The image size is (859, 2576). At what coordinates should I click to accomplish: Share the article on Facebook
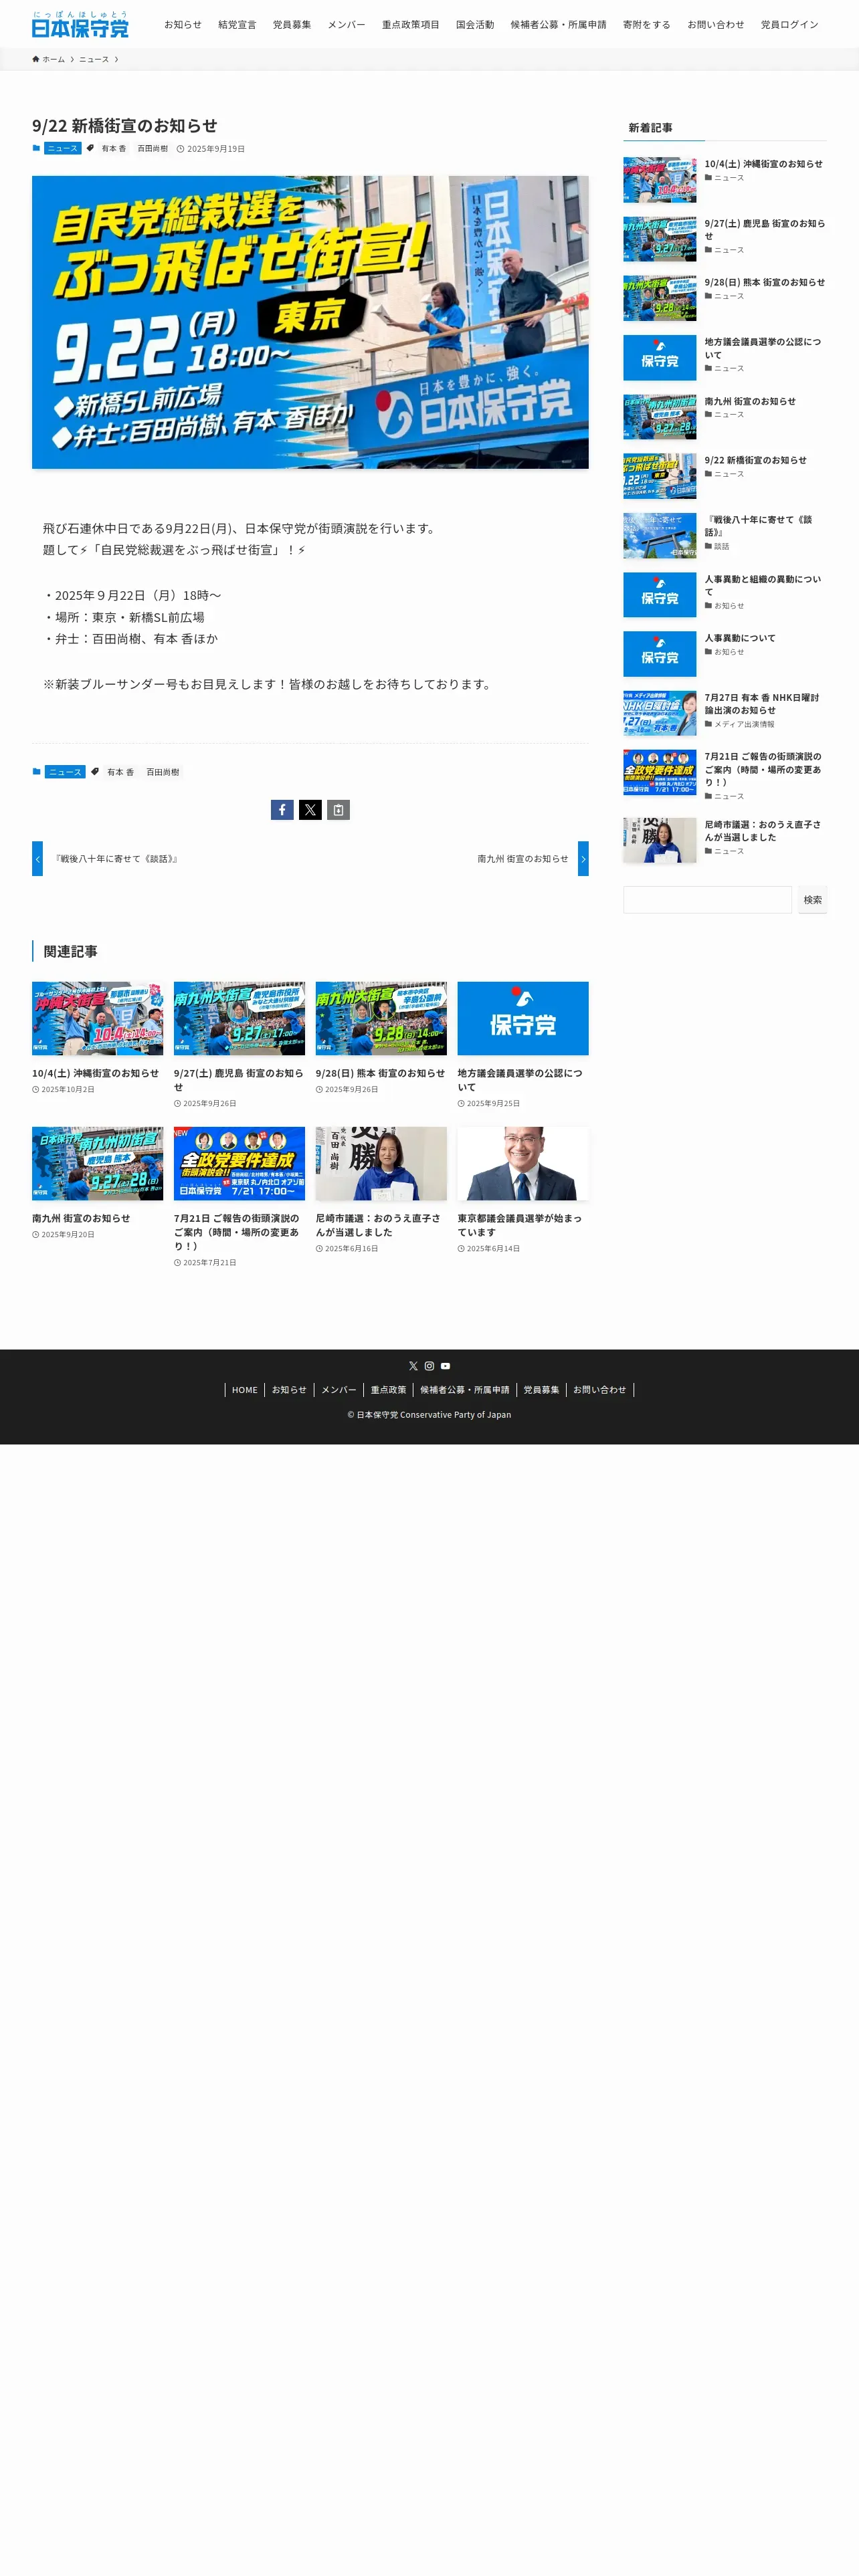(282, 810)
